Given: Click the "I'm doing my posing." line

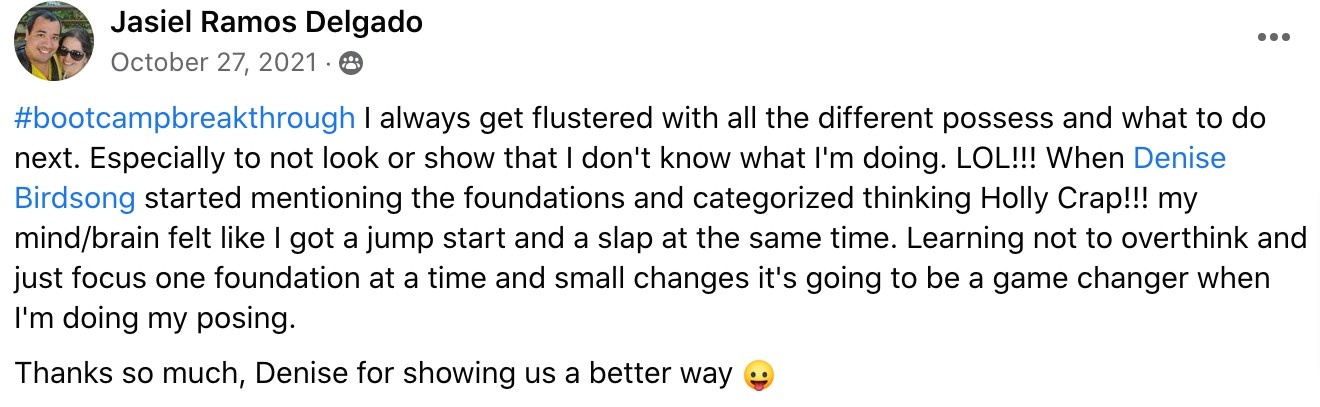Looking at the screenshot, I should click(x=156, y=319).
